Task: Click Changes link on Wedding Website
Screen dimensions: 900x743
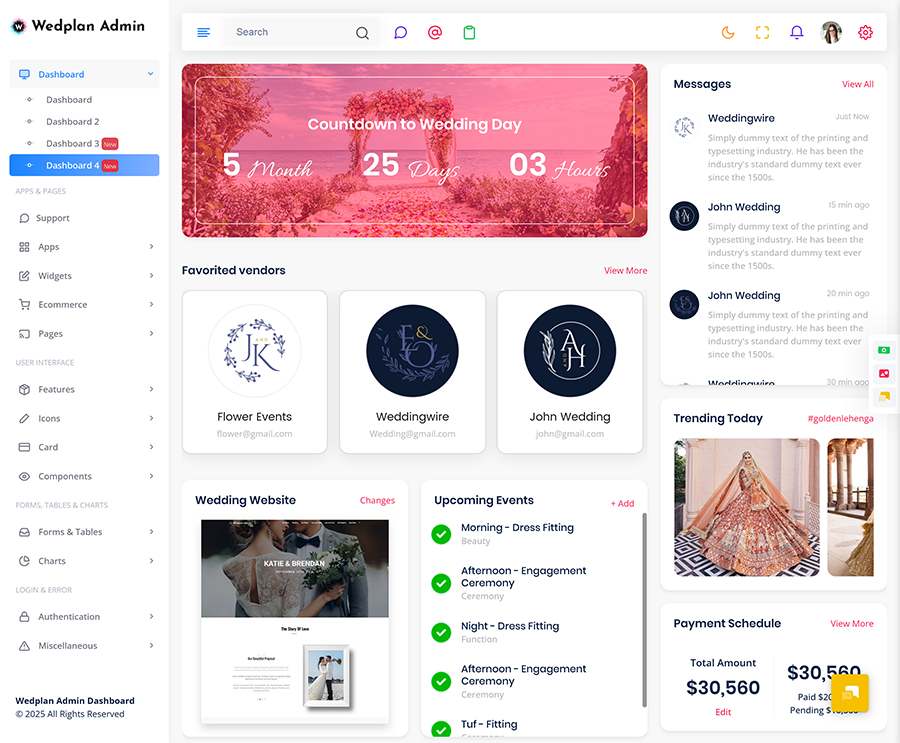Action: tap(377, 501)
